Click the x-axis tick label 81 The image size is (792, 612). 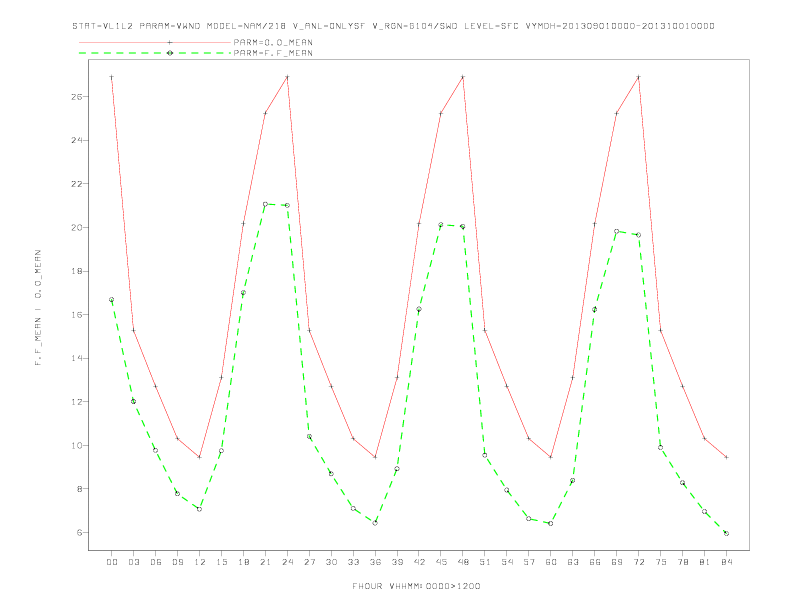[x=705, y=562]
